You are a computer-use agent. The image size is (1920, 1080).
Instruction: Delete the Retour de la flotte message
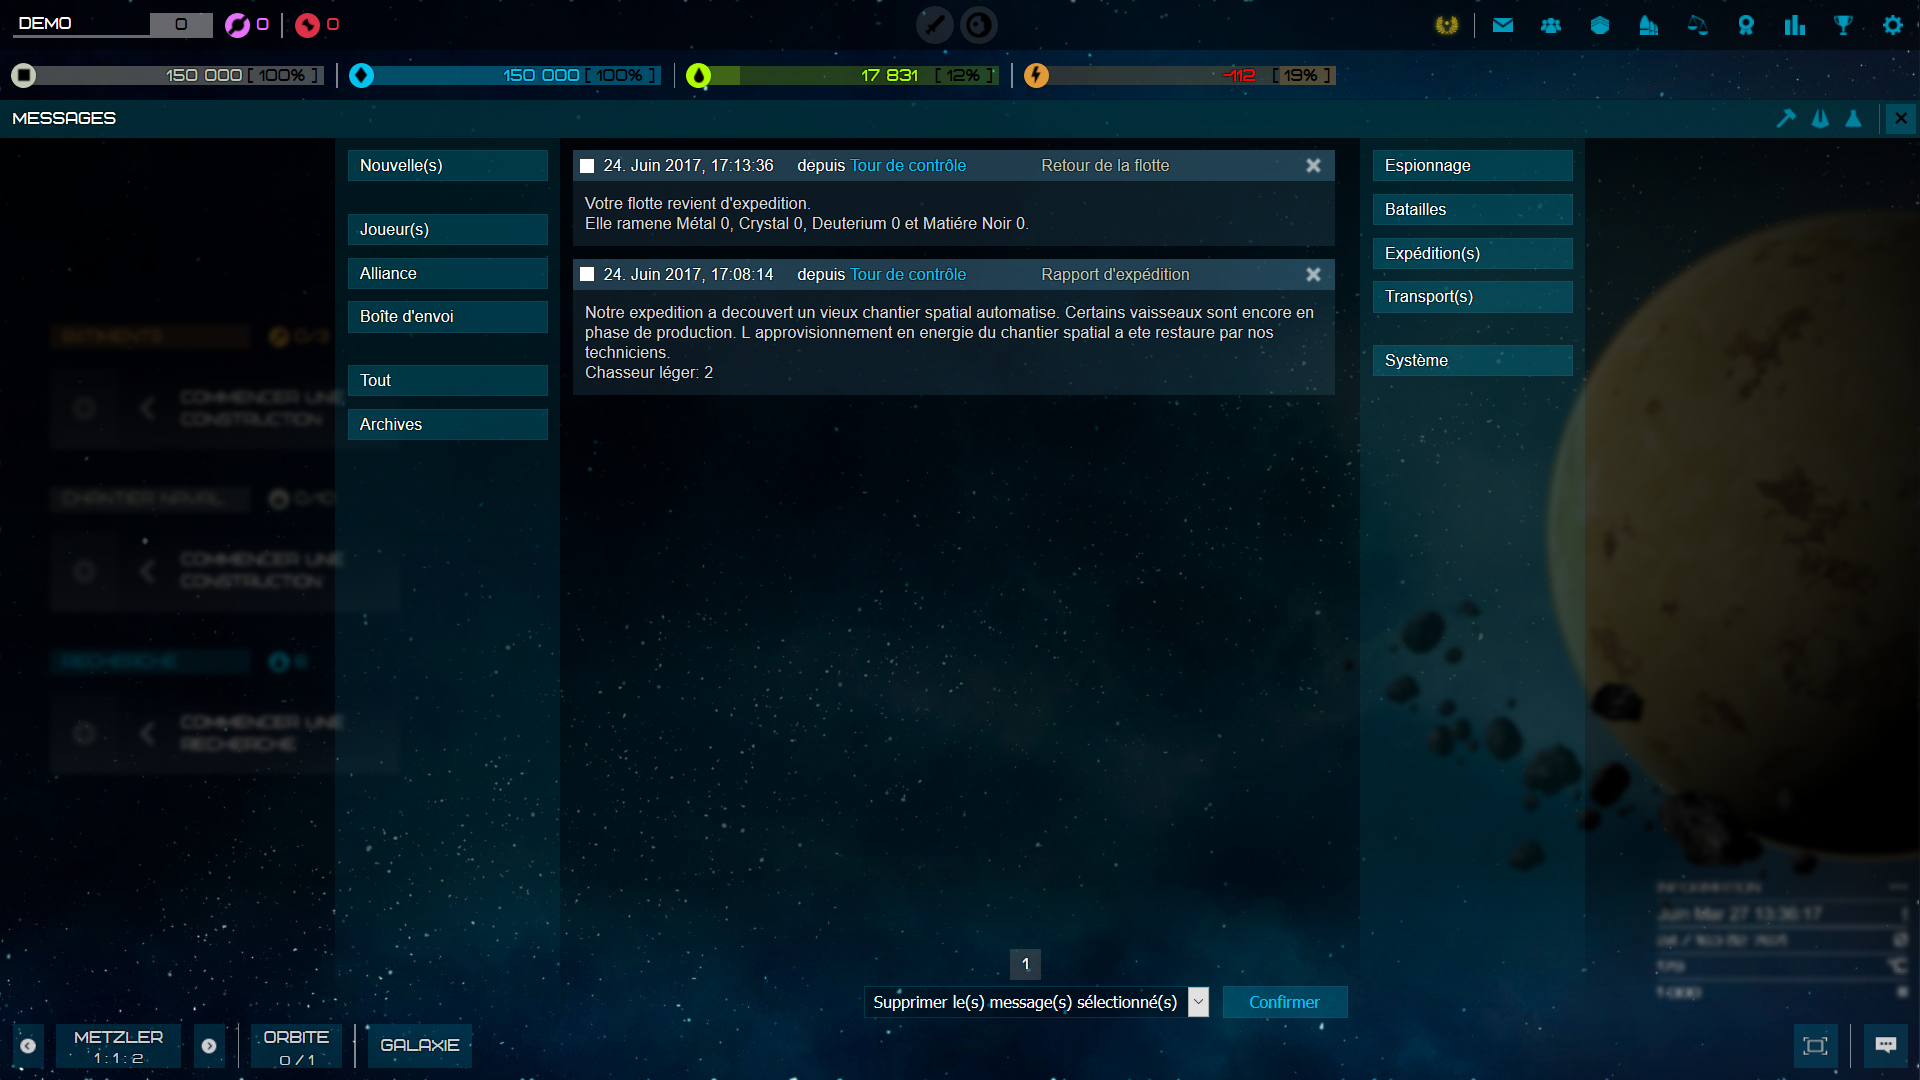1313,166
